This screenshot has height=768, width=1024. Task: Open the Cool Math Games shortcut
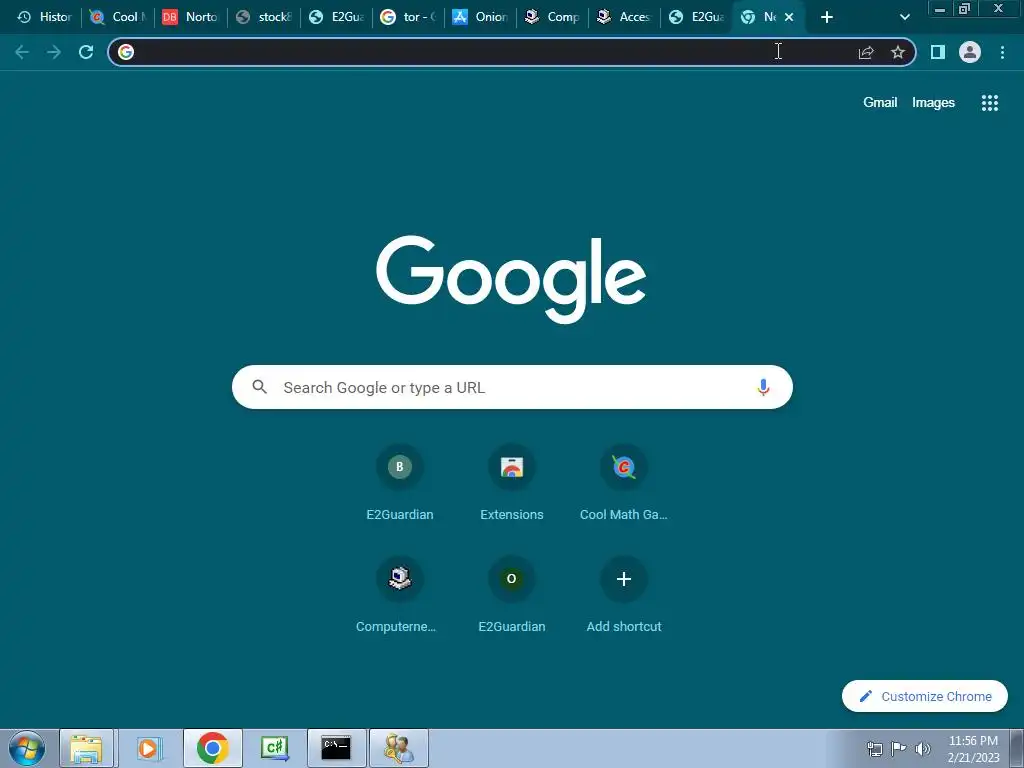pyautogui.click(x=624, y=483)
